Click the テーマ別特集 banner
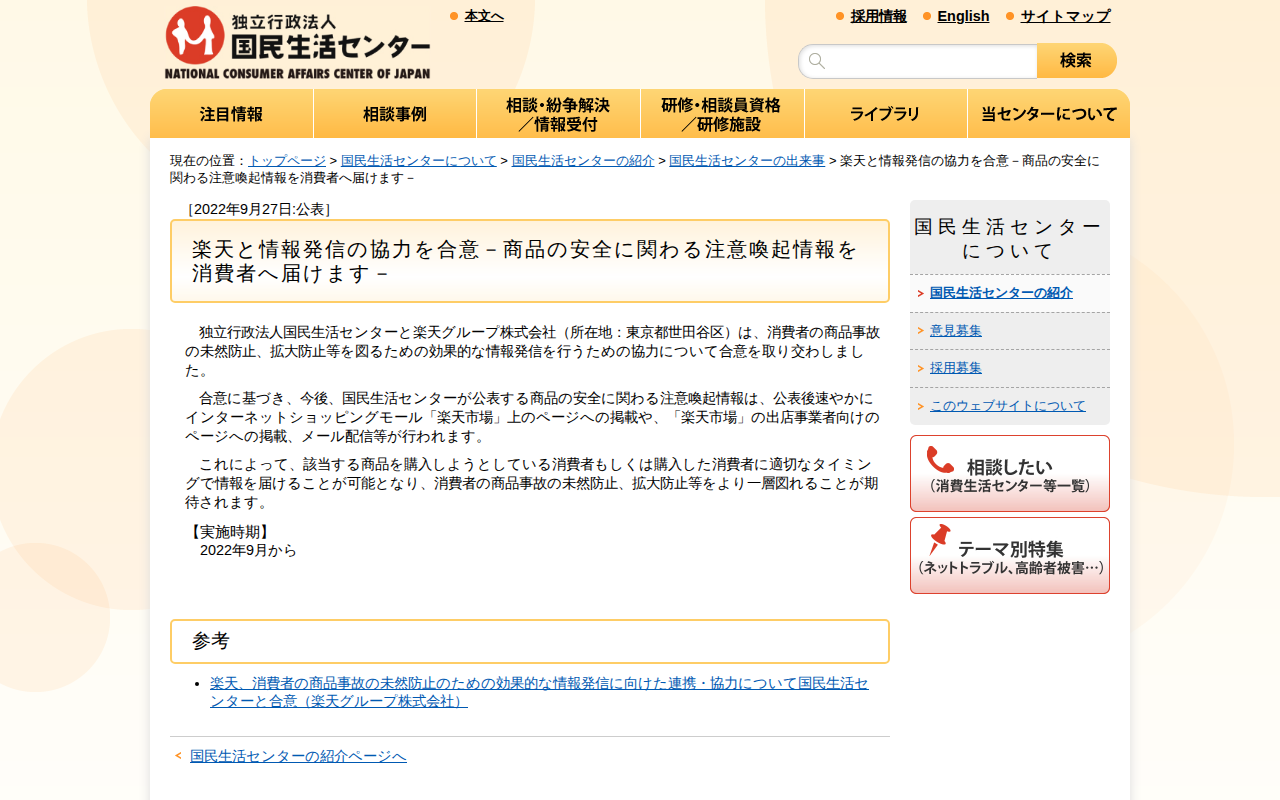Image resolution: width=1280 pixels, height=800 pixels. coord(1010,555)
